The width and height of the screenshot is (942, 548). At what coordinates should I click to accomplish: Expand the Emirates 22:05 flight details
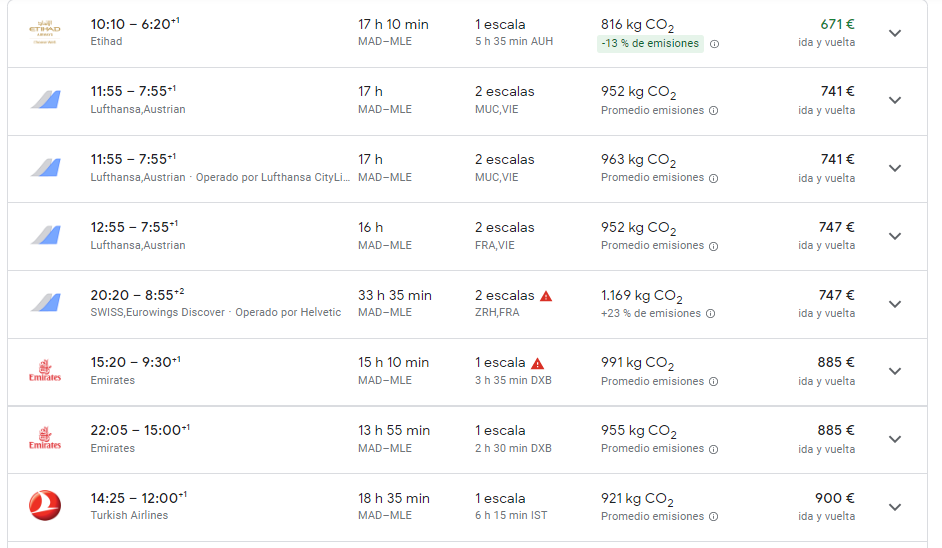coord(895,439)
